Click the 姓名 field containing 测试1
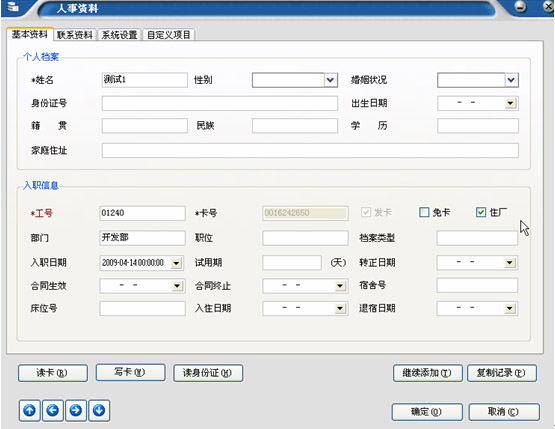This screenshot has height=429, width=555. [145, 80]
